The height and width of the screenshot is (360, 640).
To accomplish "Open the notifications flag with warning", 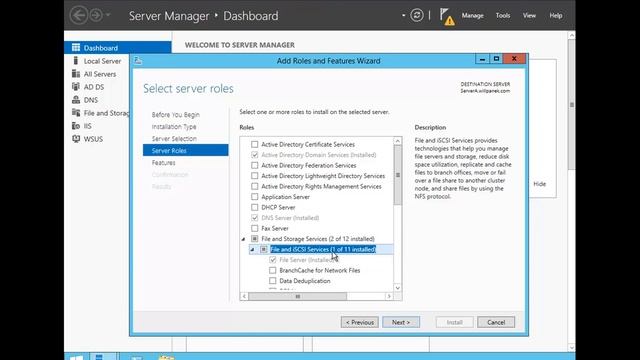I will coord(447,17).
